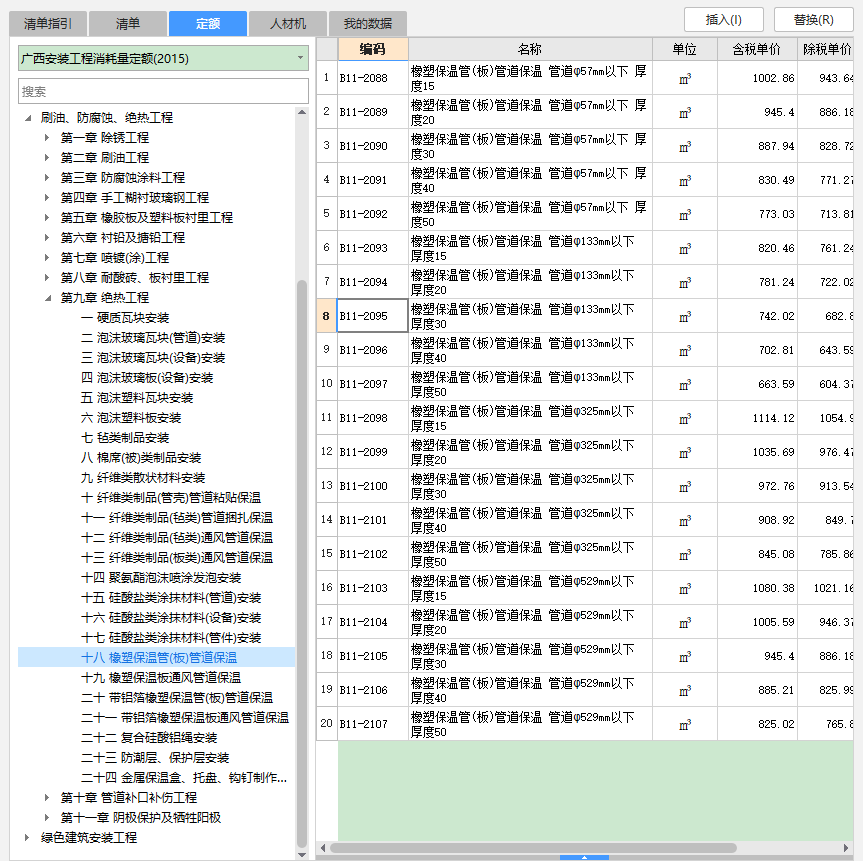The image size is (863, 861).
Task: Click the 搜索 input field
Action: click(163, 91)
